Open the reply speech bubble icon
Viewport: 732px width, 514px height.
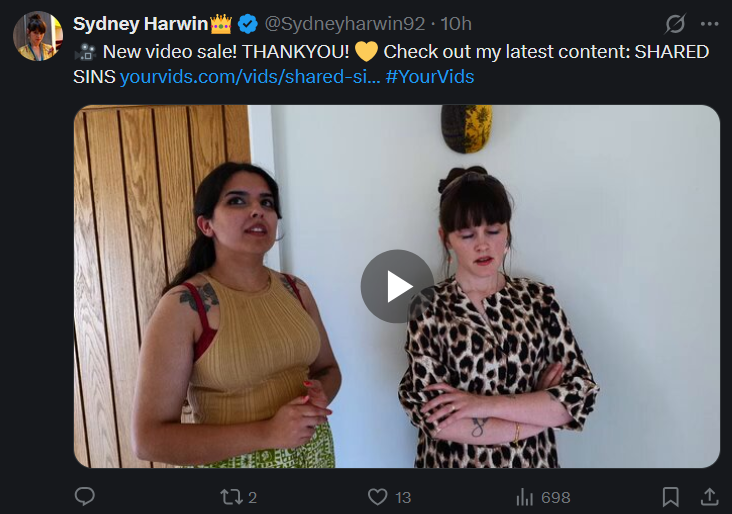click(x=84, y=496)
